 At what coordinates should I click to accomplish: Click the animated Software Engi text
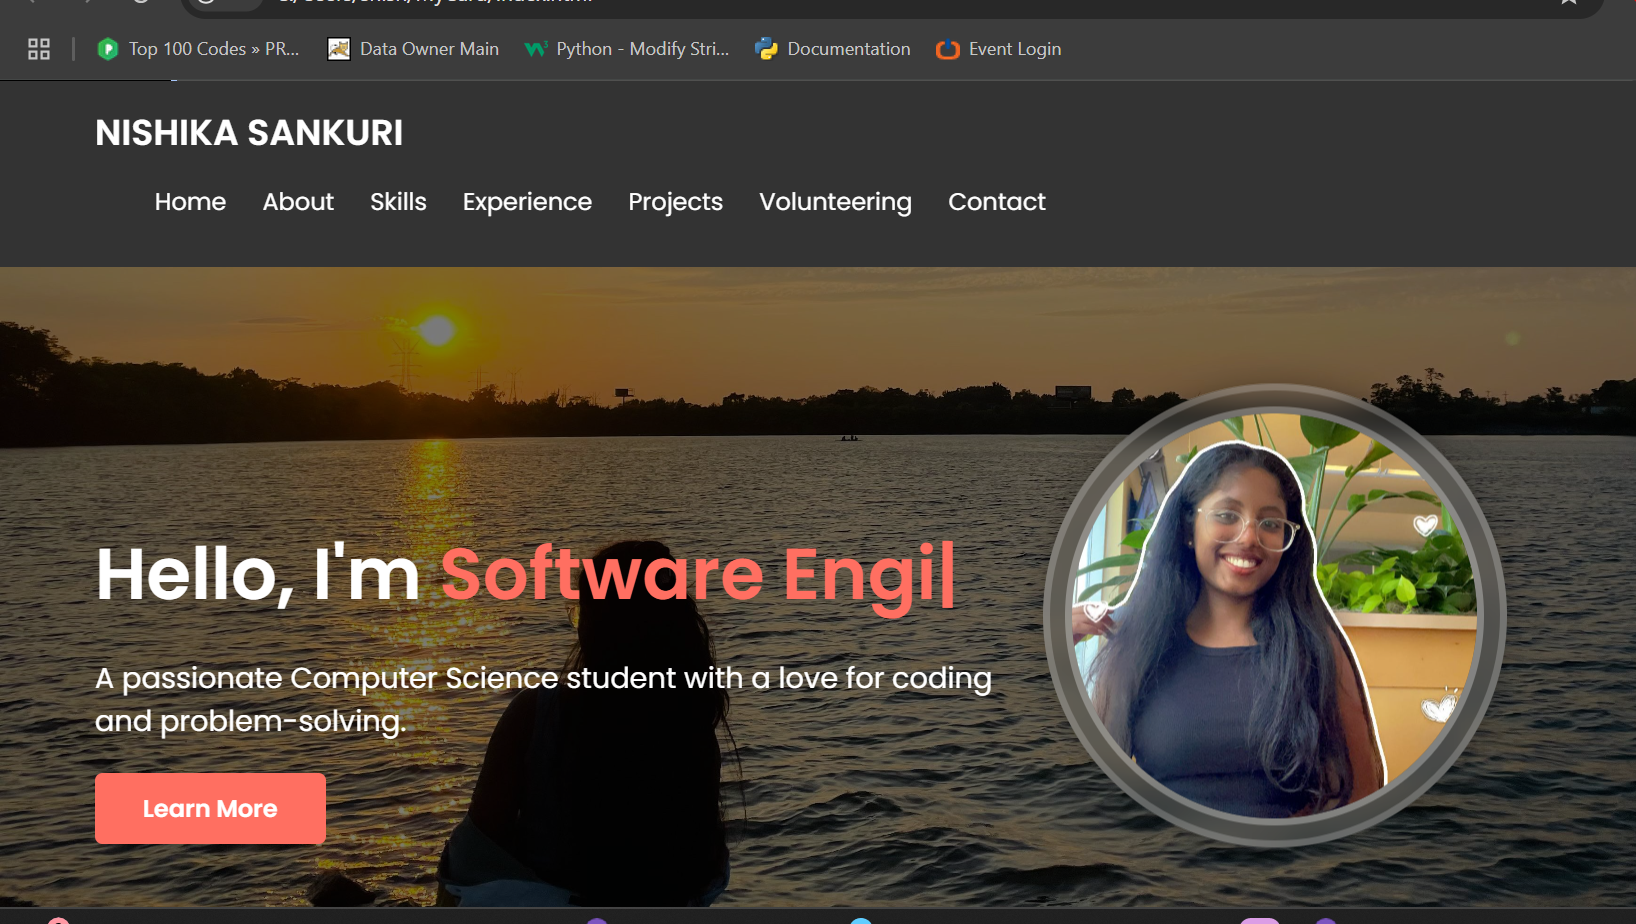point(697,575)
